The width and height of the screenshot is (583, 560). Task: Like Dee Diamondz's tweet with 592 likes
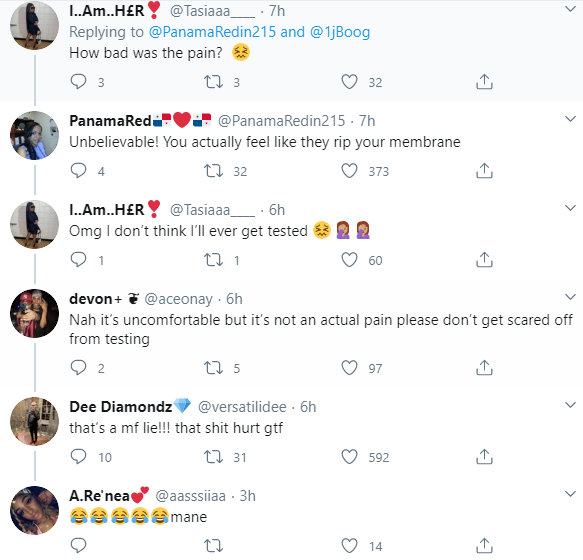point(350,457)
